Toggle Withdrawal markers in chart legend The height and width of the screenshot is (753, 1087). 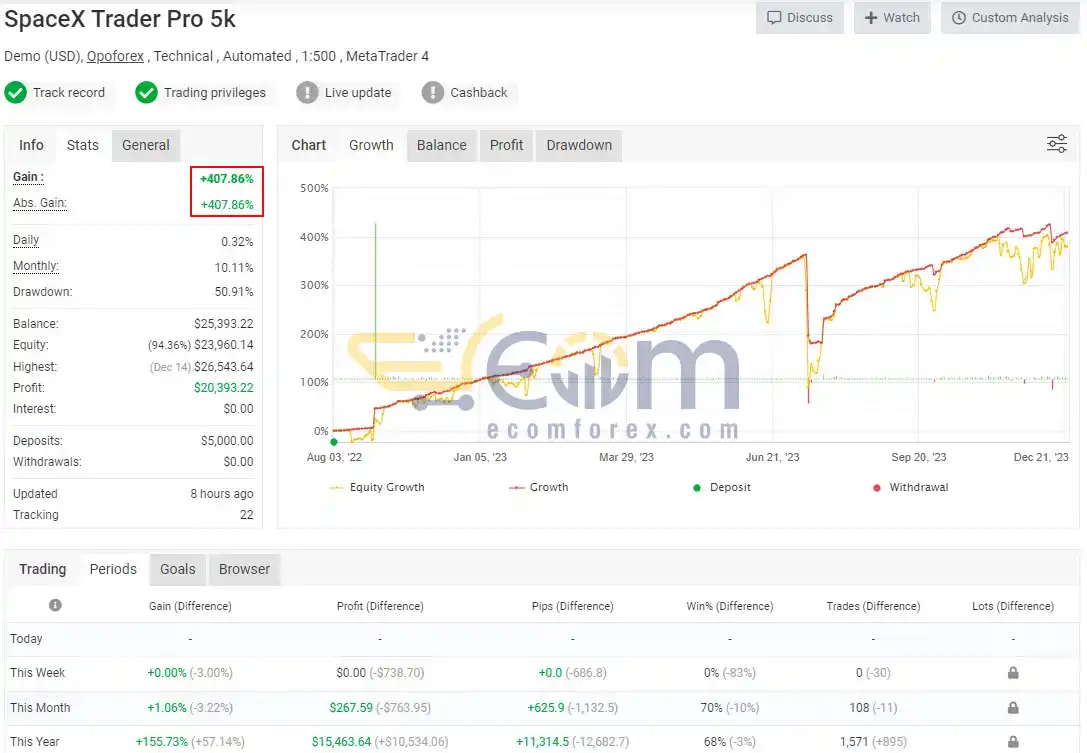[x=910, y=487]
